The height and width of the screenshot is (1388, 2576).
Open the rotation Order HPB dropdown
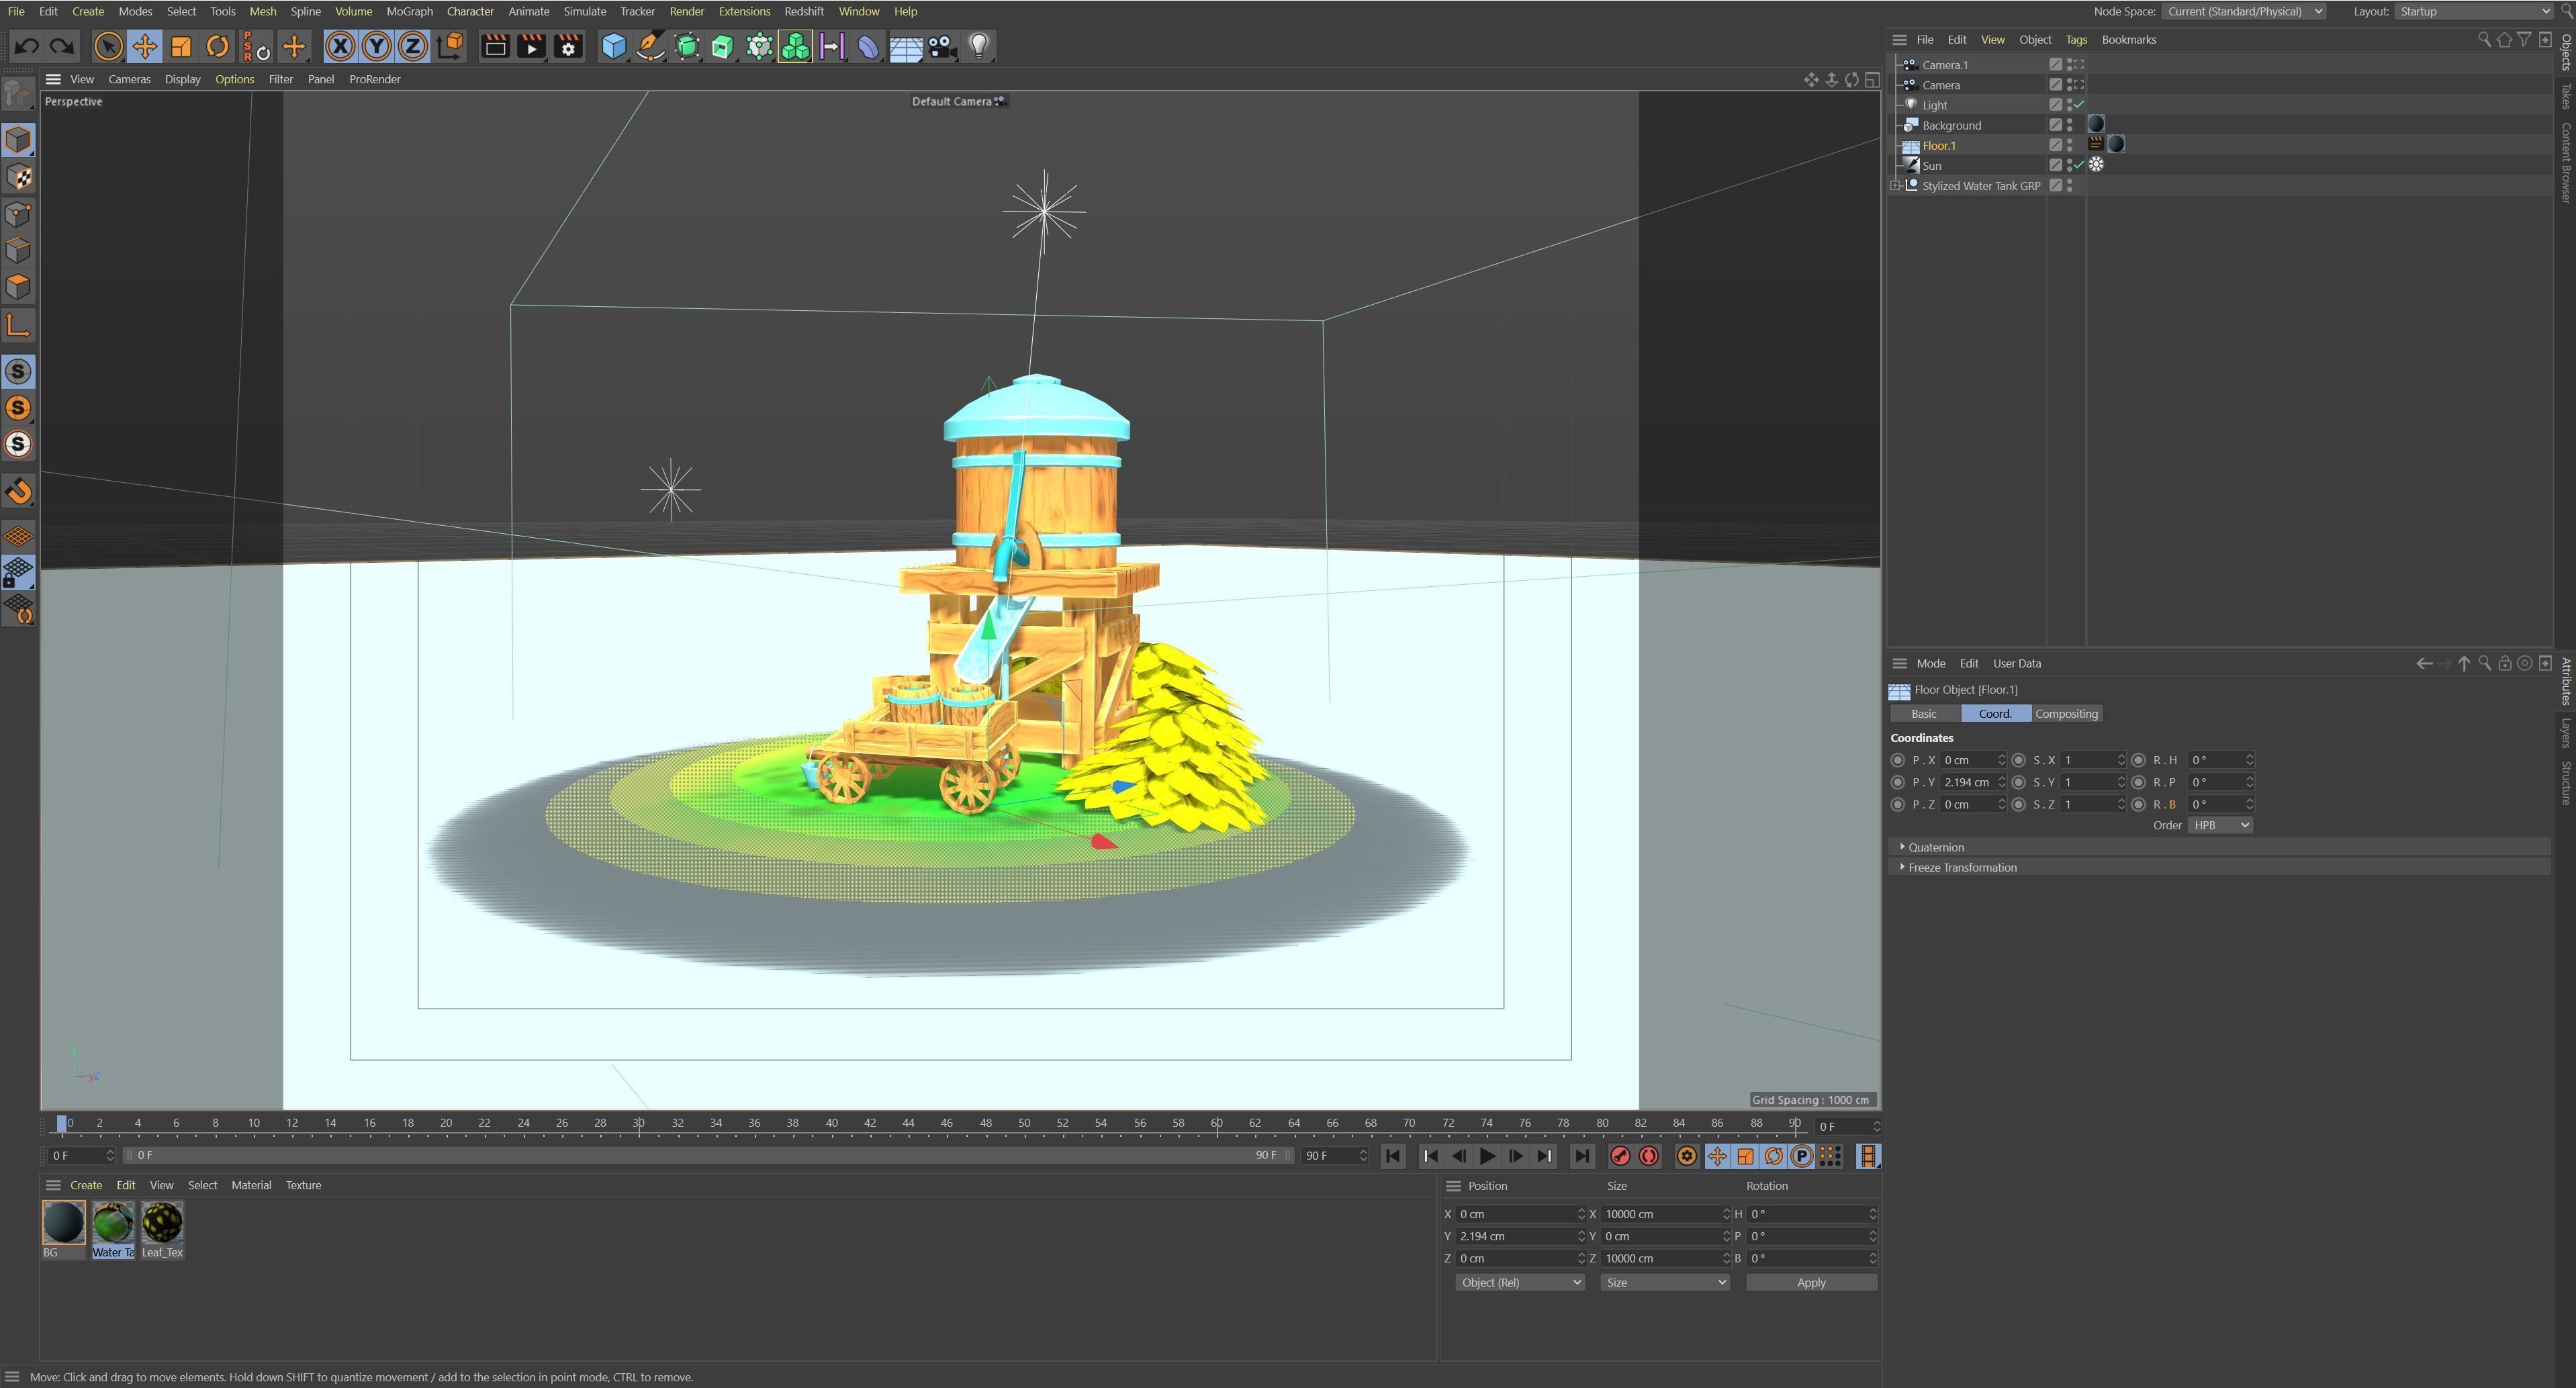tap(2219, 825)
